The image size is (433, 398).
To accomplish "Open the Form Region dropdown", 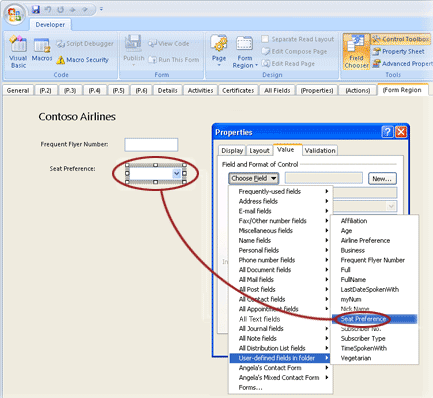I will 245,52.
